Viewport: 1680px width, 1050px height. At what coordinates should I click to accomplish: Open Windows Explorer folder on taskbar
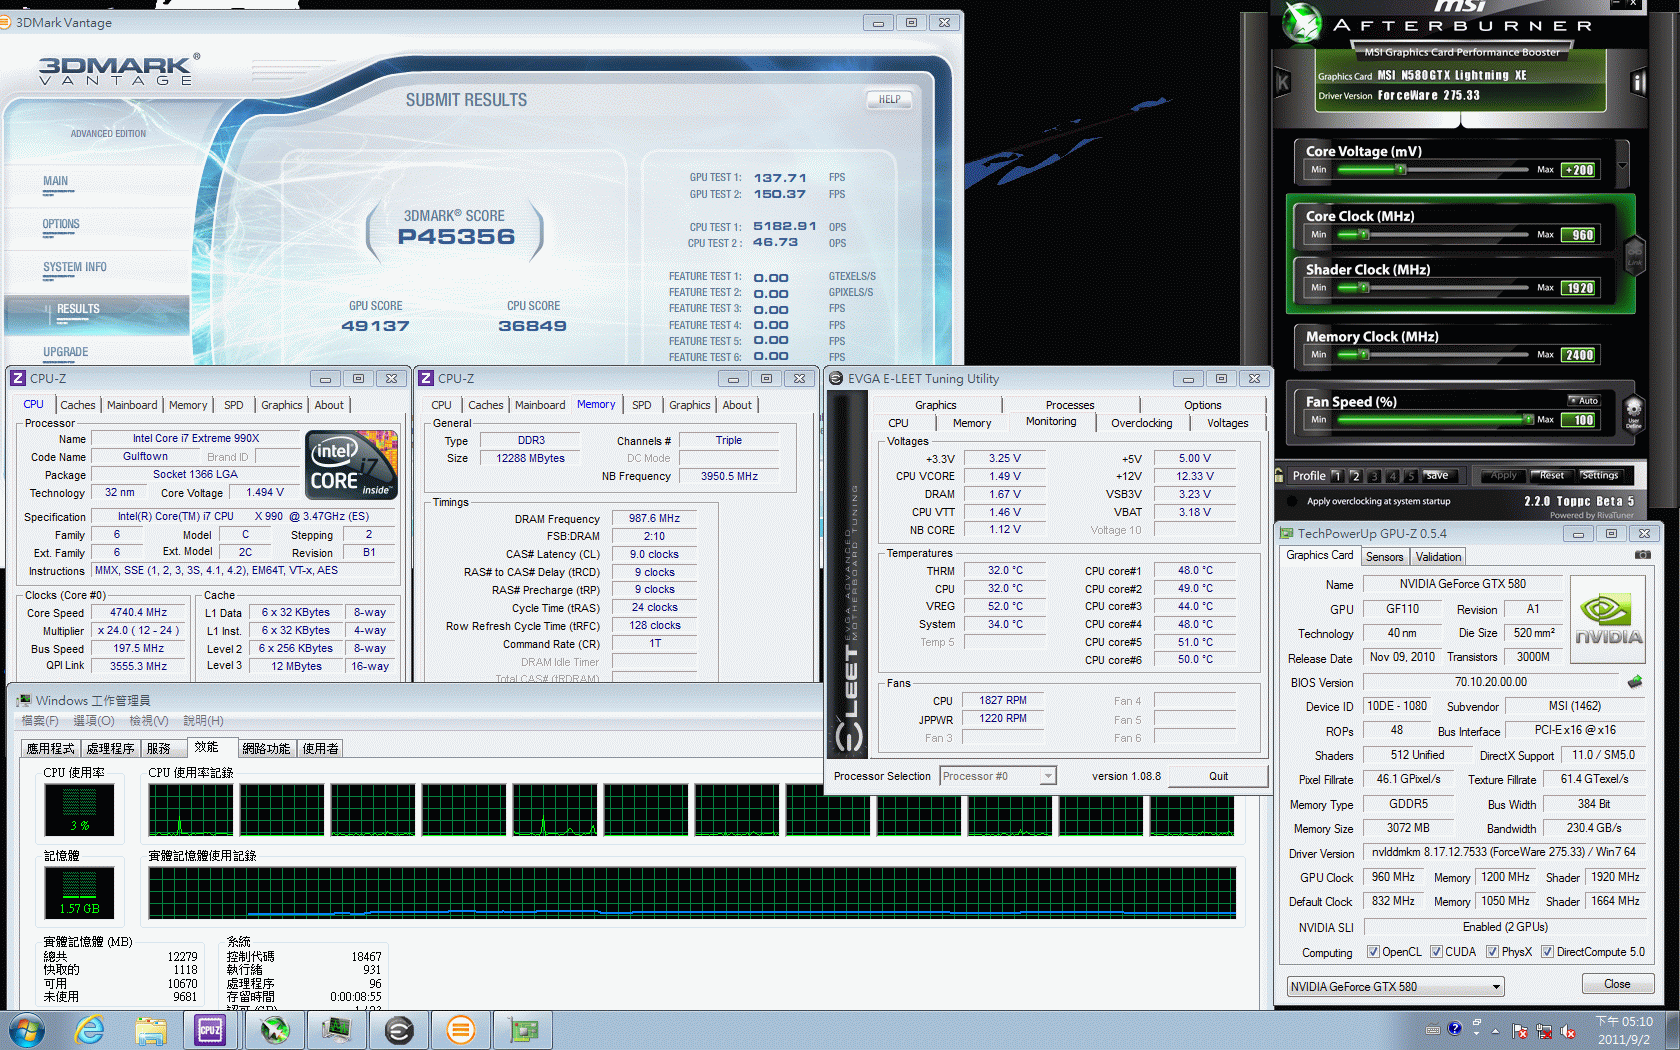click(151, 1030)
